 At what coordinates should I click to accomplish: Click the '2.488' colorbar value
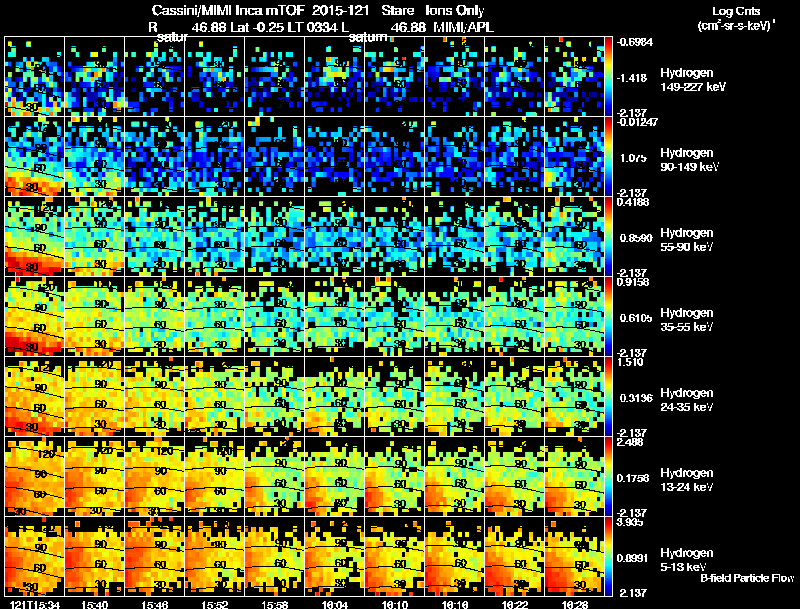coord(630,442)
